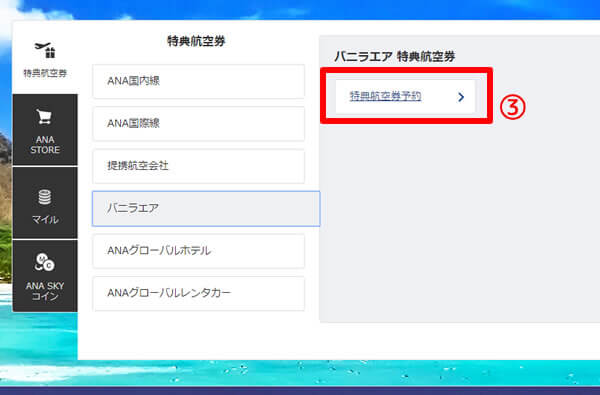The height and width of the screenshot is (395, 600).
Task: Switch to the マイル sidebar tab label
Action: (45, 219)
